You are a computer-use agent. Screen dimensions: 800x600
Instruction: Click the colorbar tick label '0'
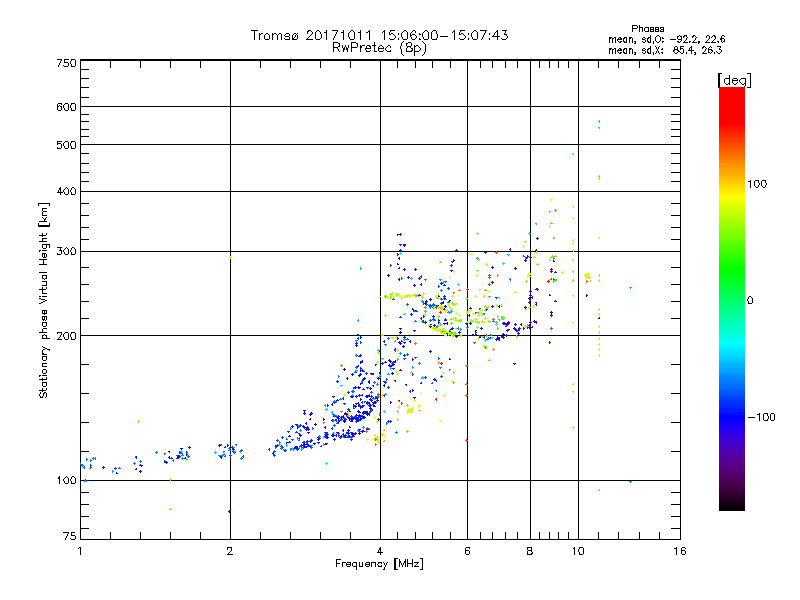(750, 301)
